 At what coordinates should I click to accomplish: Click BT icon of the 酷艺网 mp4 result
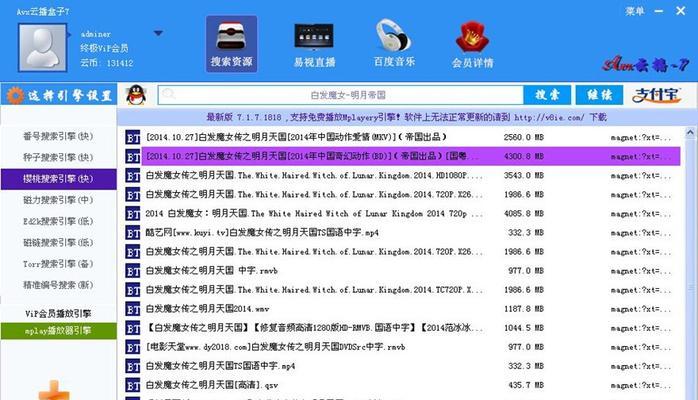(133, 233)
